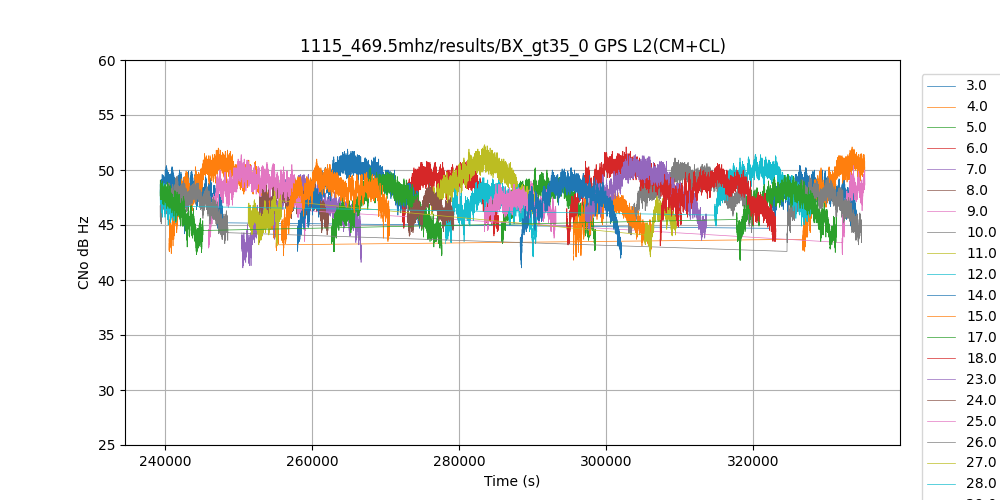This screenshot has width=1000, height=500.
Task: Toggle series 26.0 label in legend
Action: pyautogui.click(x=980, y=443)
